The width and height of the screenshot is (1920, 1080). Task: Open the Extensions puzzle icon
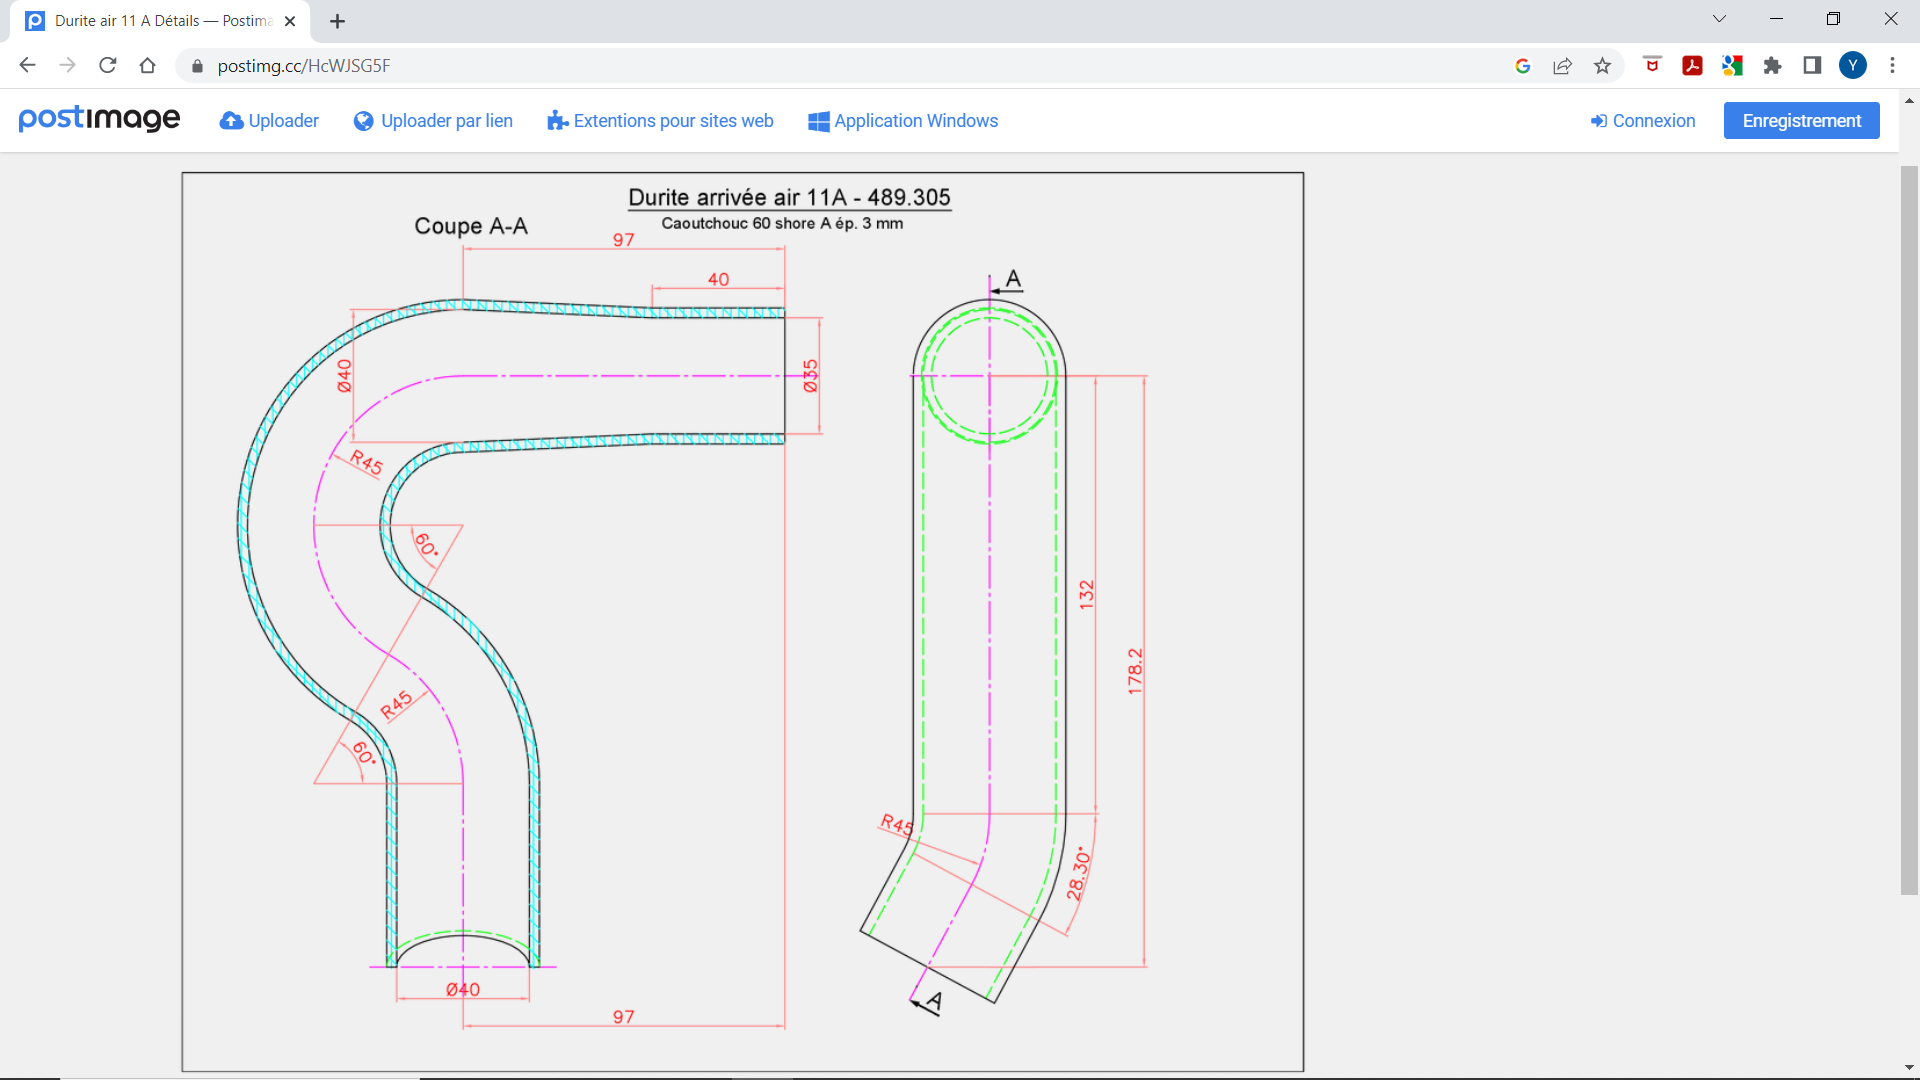coord(1772,66)
